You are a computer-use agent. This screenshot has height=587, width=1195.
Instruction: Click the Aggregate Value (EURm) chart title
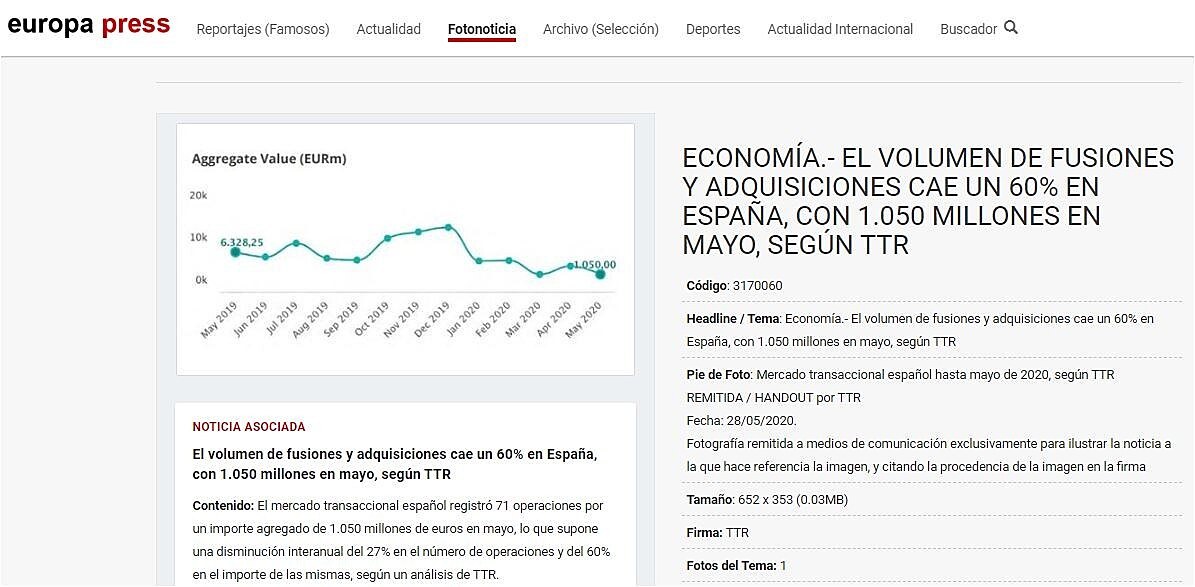tap(269, 159)
